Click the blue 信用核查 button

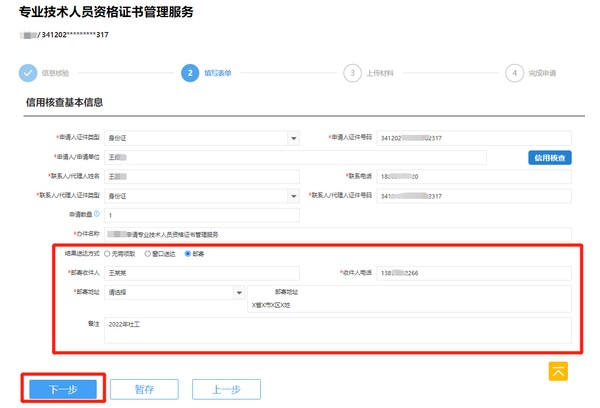pos(549,158)
